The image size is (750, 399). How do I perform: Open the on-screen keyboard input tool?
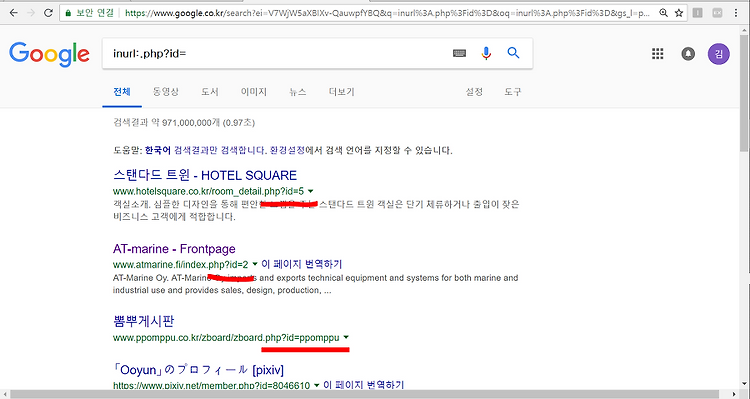coord(459,53)
